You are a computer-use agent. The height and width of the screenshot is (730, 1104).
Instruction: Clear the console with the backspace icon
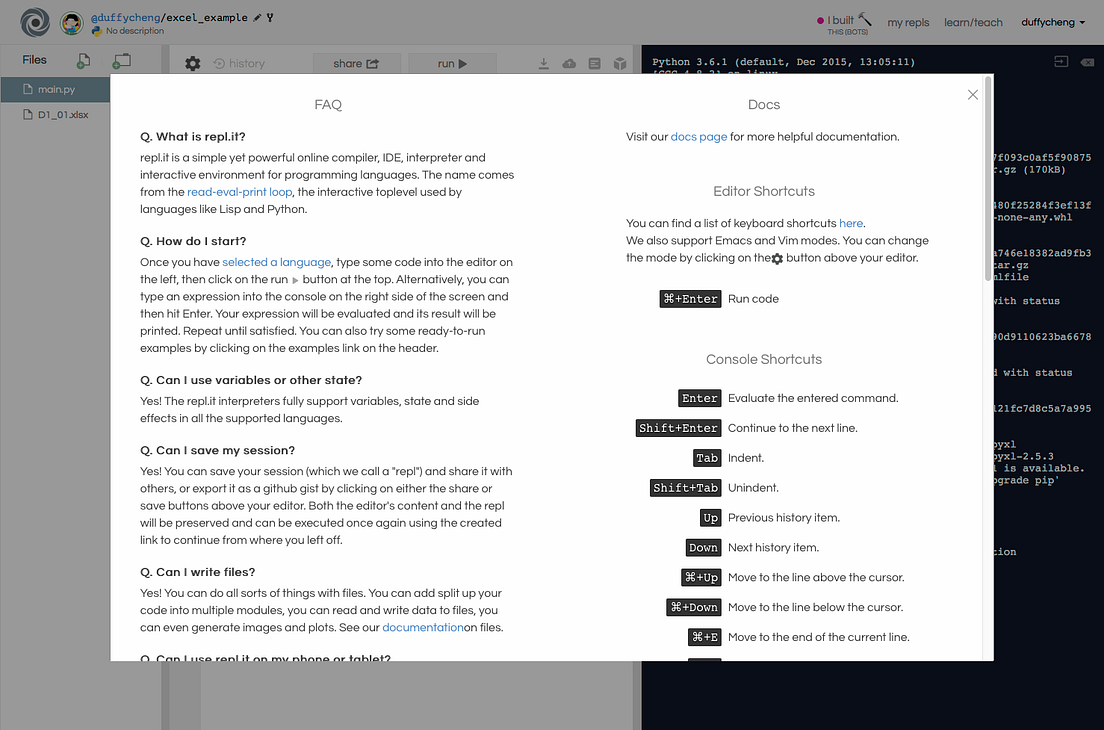click(1089, 61)
